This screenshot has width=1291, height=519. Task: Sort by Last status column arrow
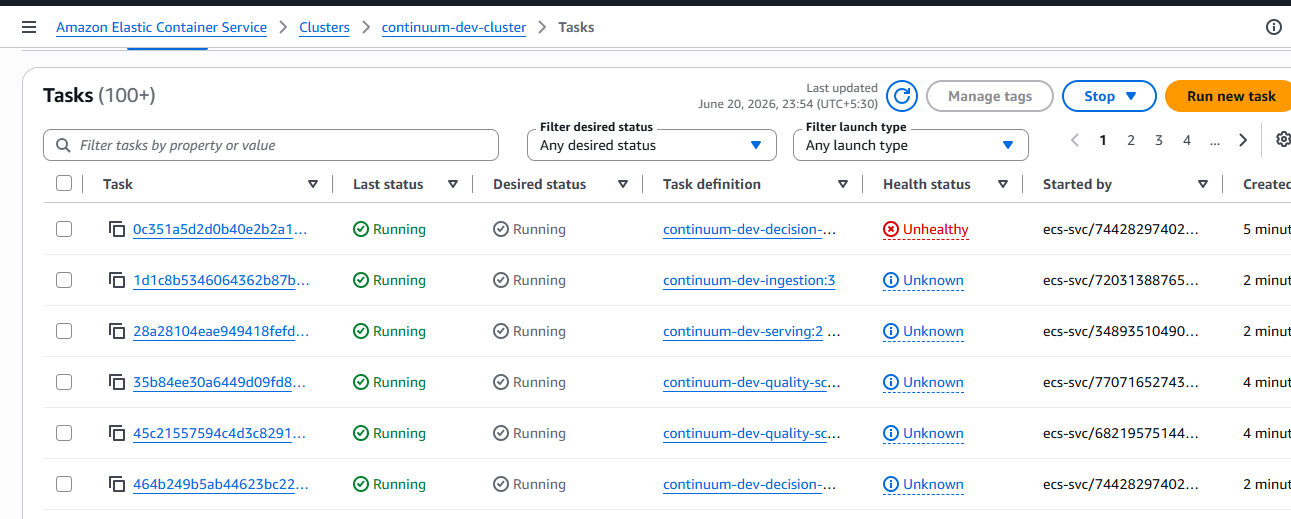coord(453,184)
